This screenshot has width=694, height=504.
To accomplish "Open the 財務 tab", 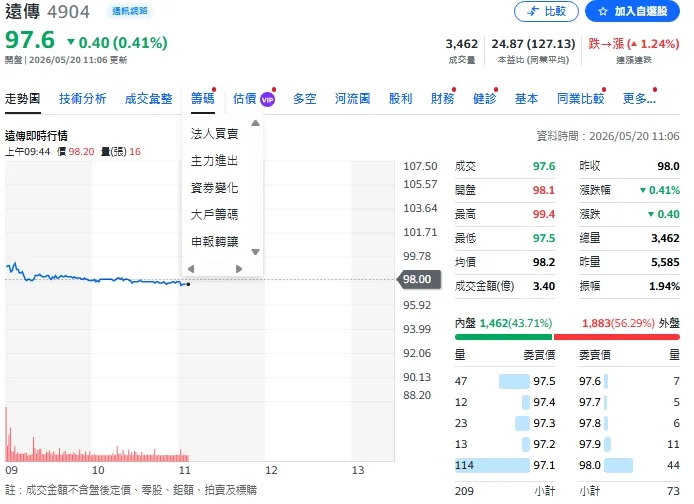I will point(443,98).
